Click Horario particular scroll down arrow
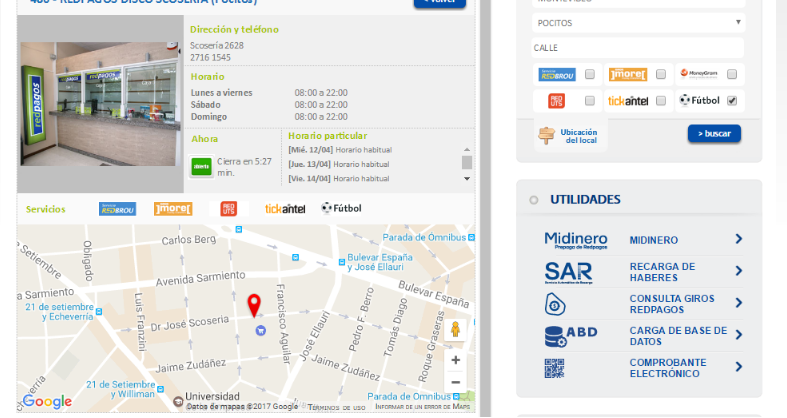Screen dimensions: 787x418 coord(467,179)
